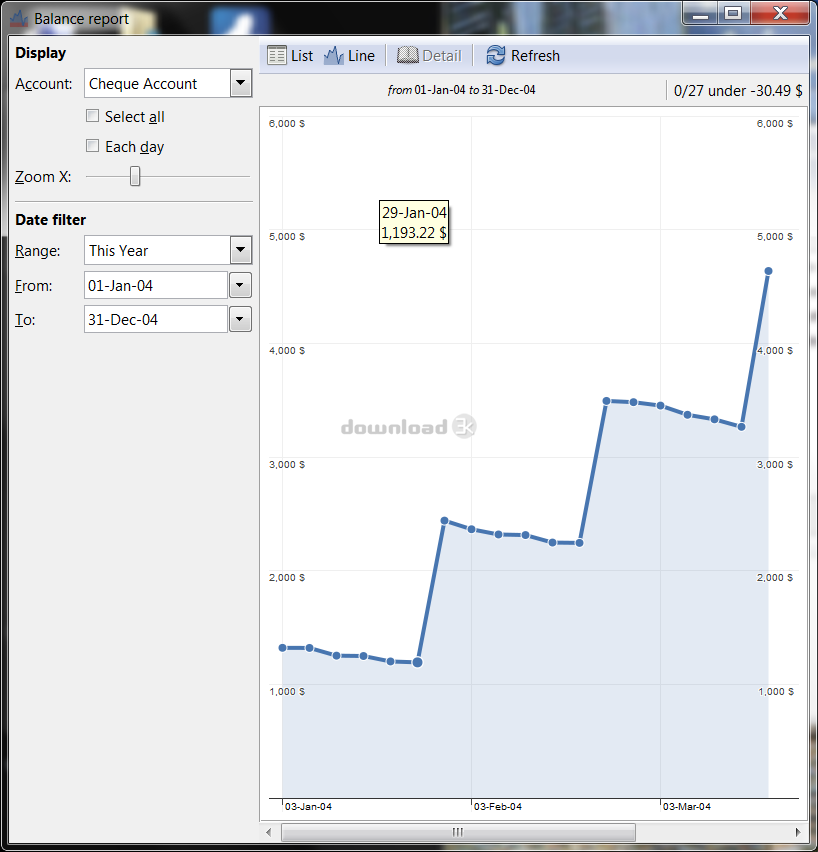Click the 'from 01-Jan-04 to 31-Dec-04' header text
Viewport: 818px width, 852px height.
(461, 90)
